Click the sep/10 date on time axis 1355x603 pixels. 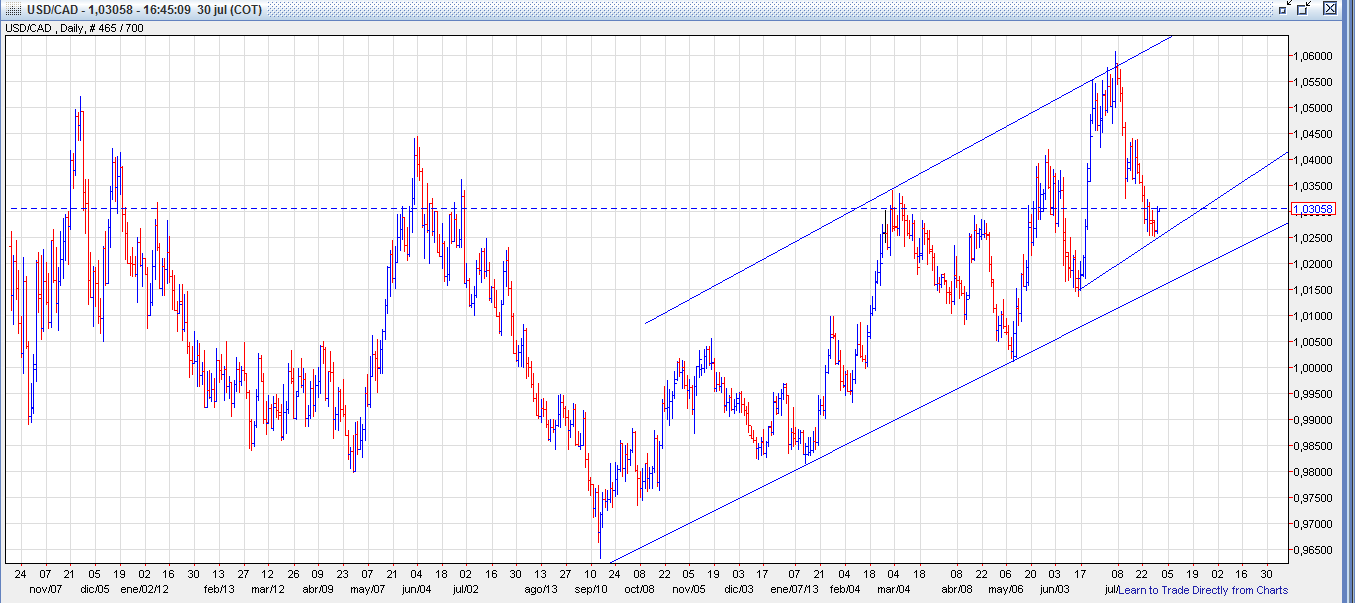pos(586,590)
